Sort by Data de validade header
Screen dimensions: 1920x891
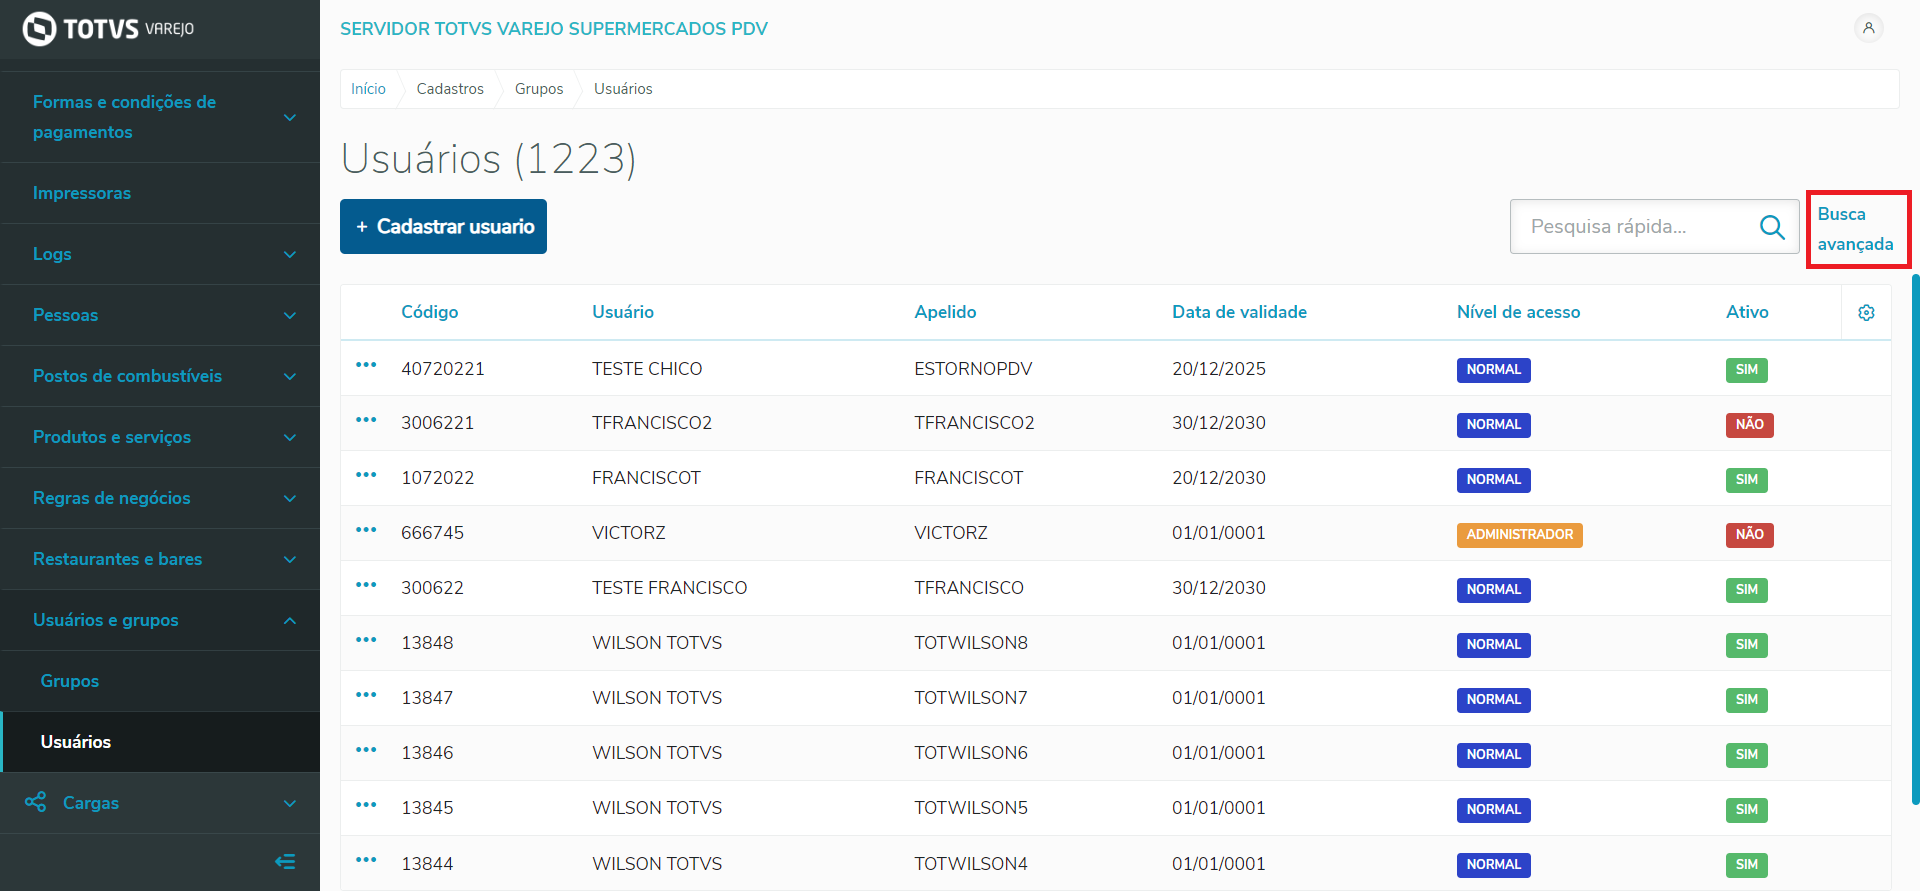(x=1239, y=312)
